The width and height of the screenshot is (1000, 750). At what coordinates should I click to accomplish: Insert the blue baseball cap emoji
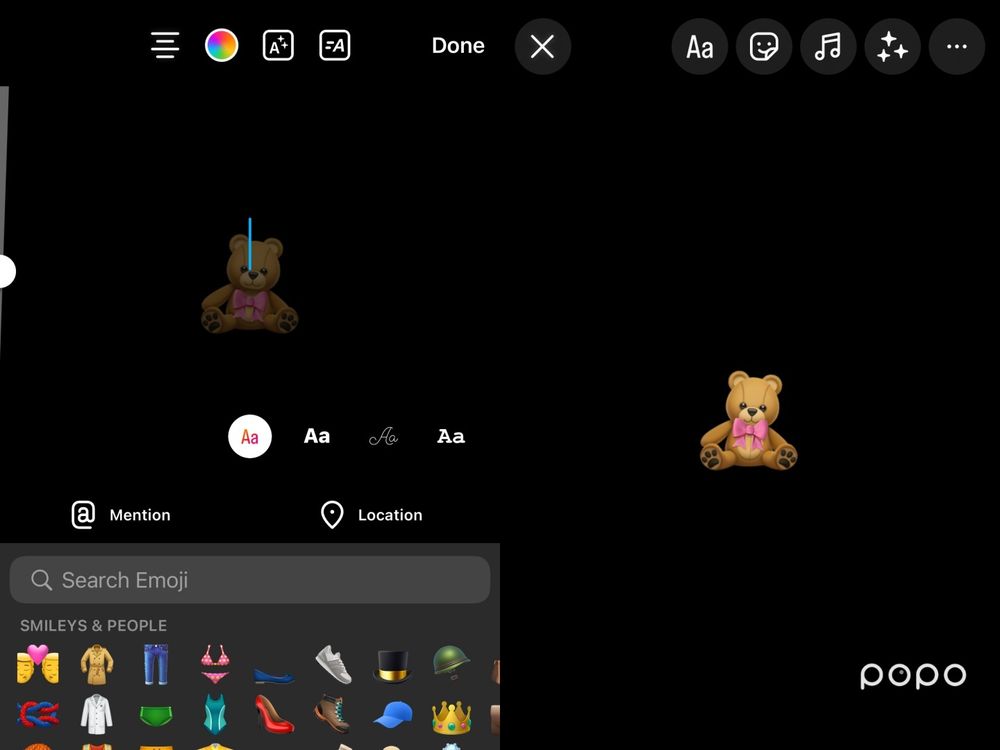pos(392,714)
